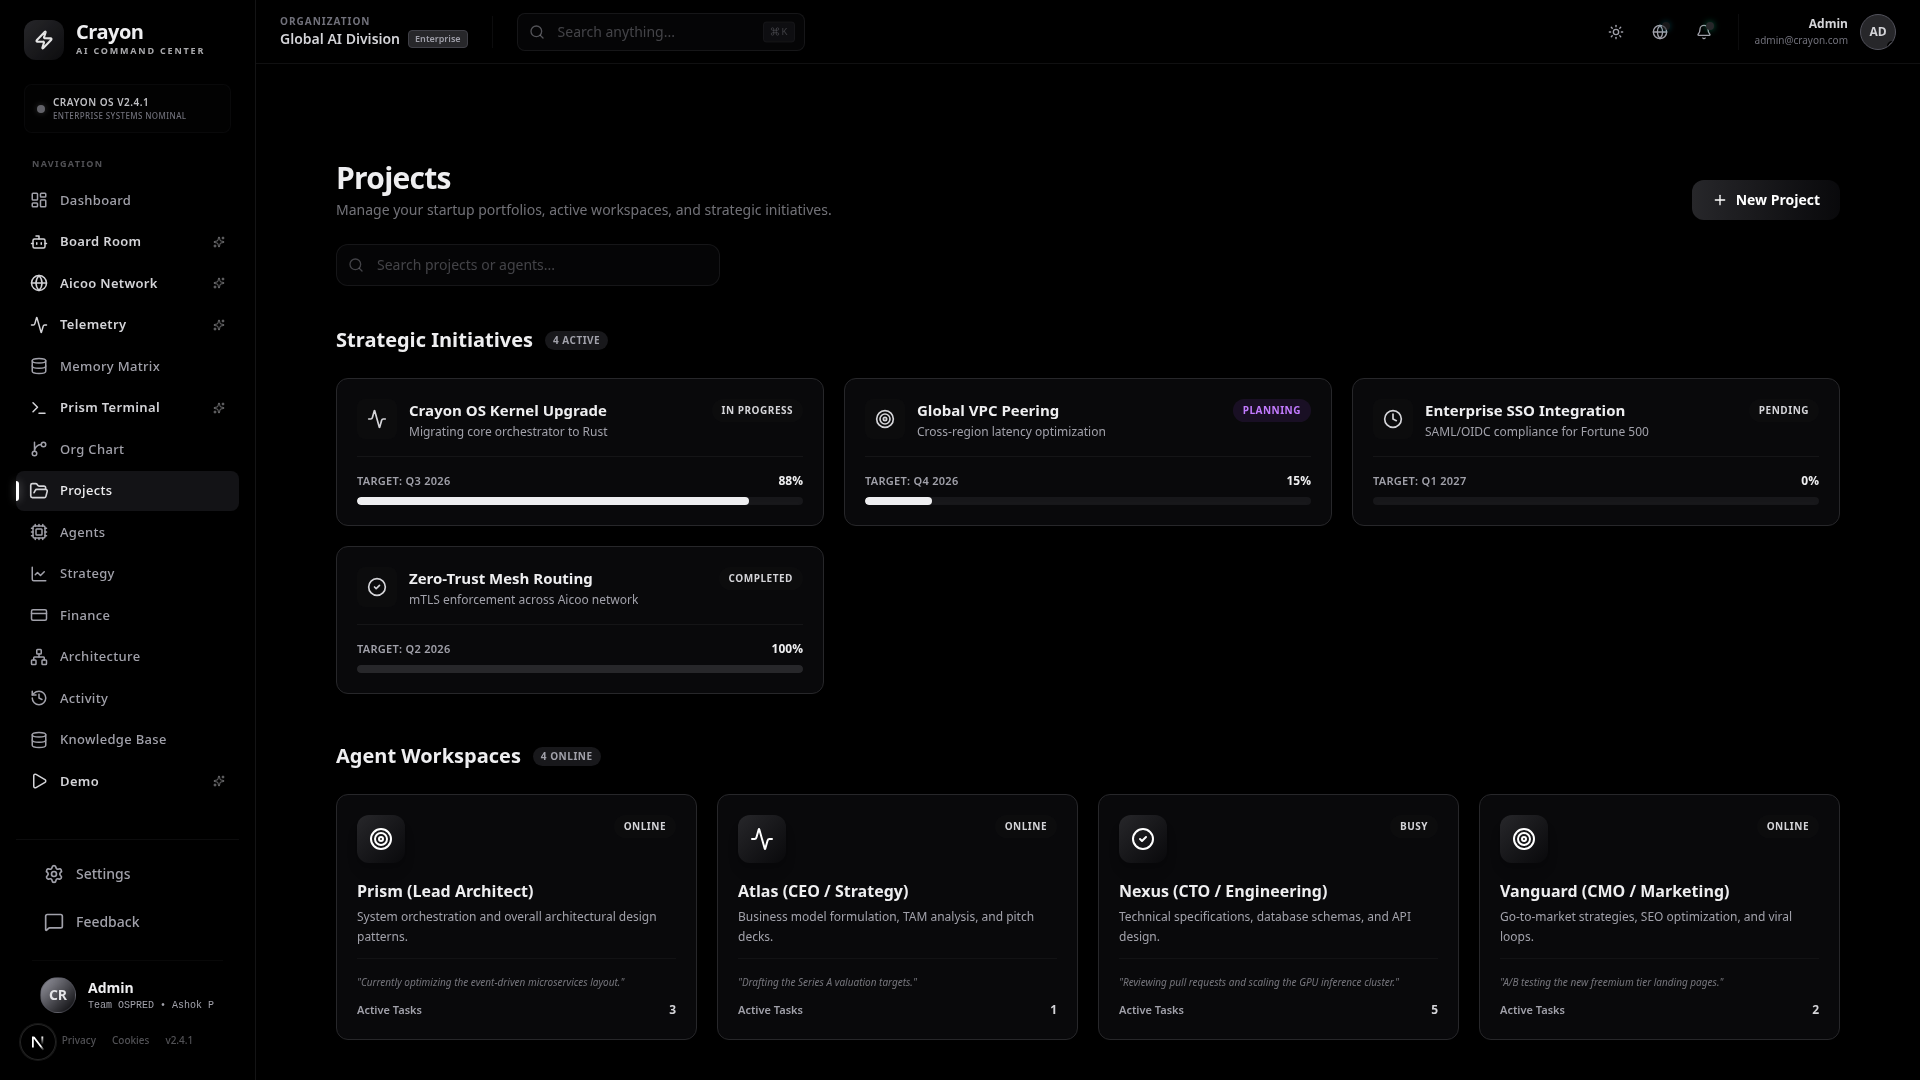Click the Enterprise SSO Integration clock icon

click(1393, 420)
